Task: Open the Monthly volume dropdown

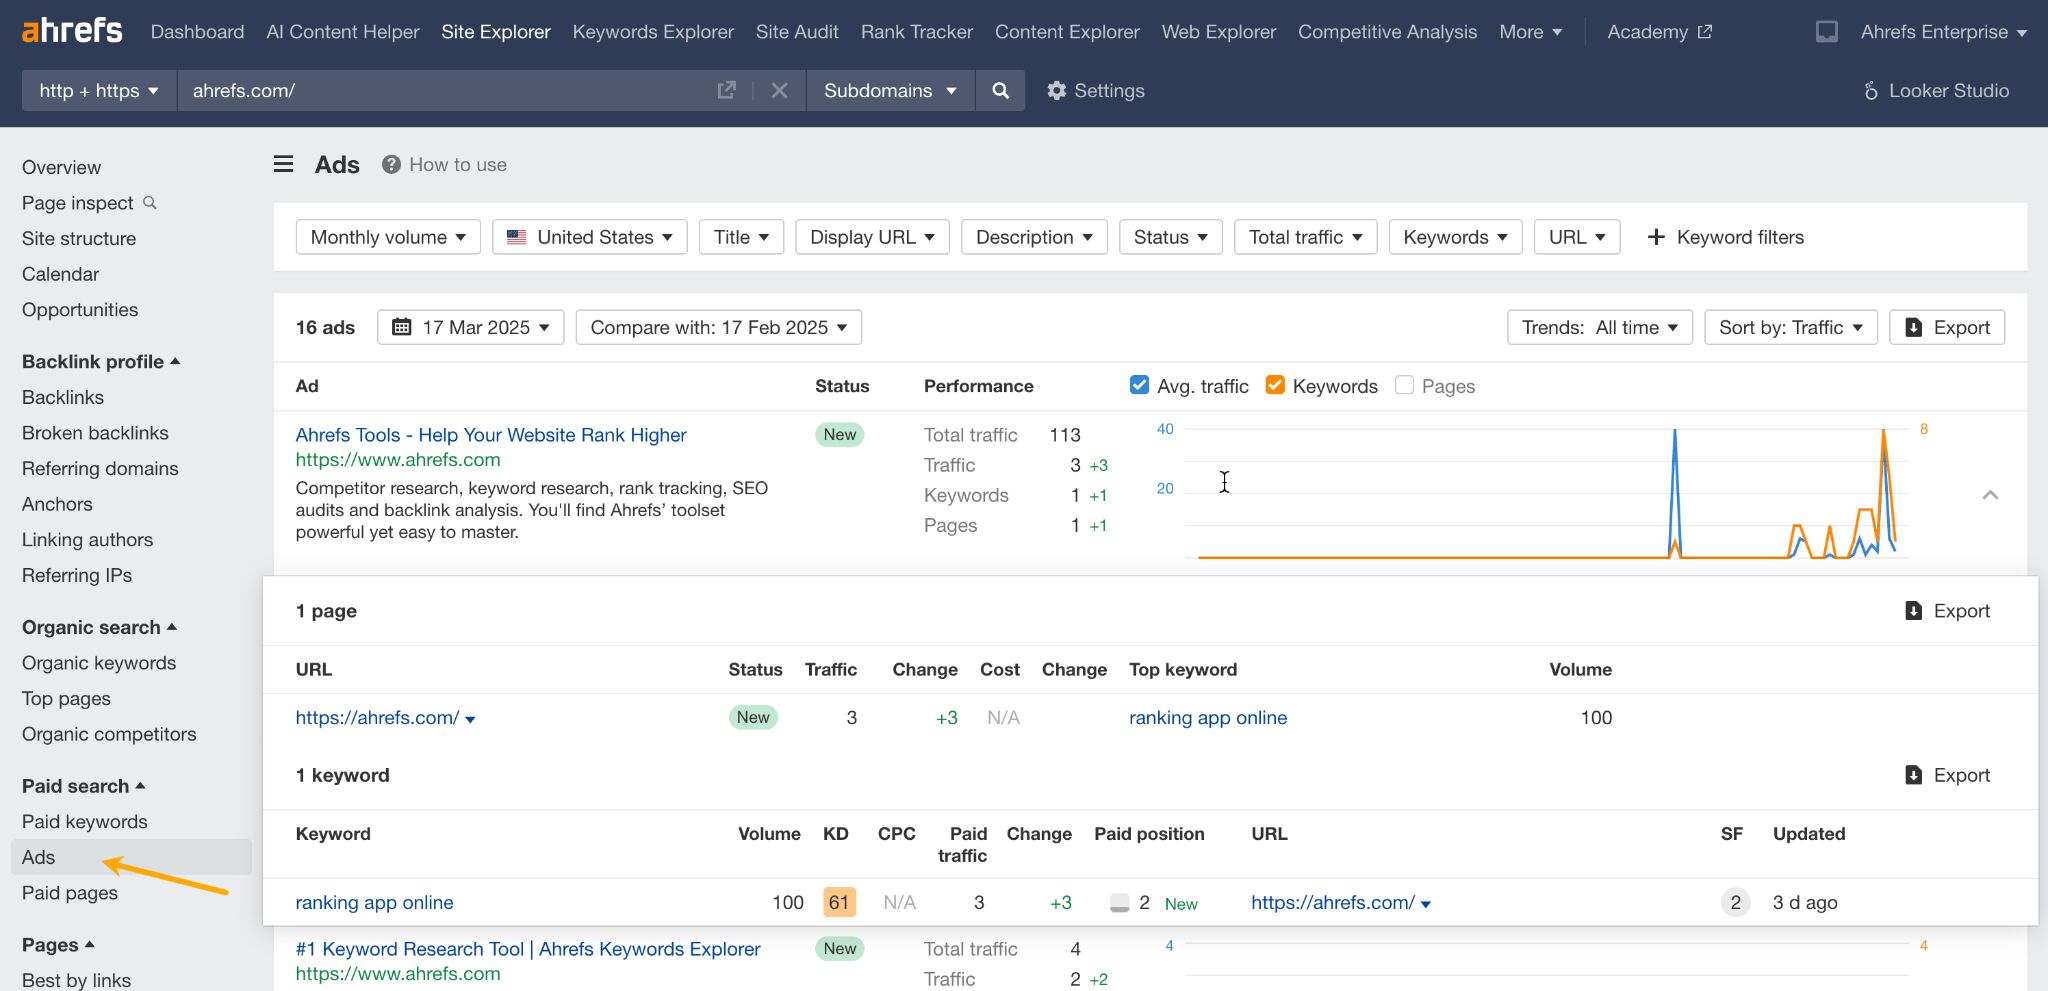Action: 387,237
